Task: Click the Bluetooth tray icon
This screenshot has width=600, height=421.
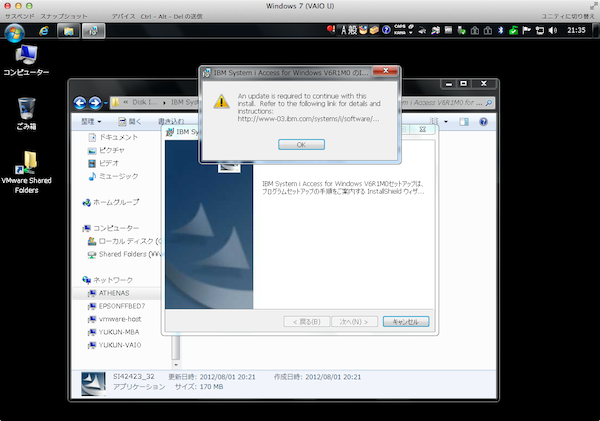Action: point(501,30)
